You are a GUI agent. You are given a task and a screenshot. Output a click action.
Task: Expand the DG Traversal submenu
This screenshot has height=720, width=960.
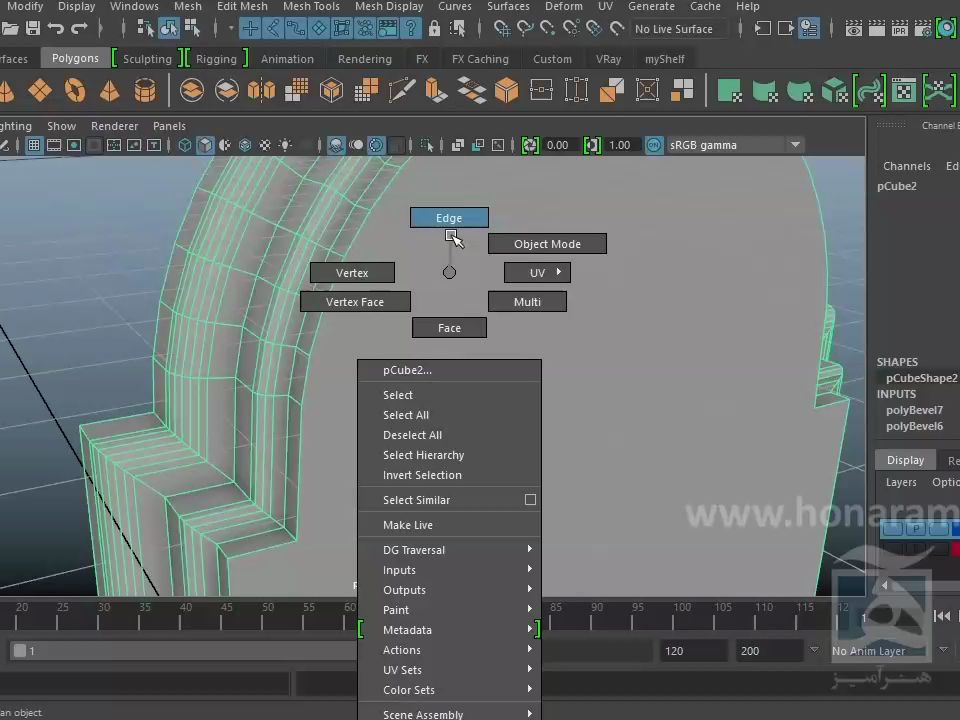coord(449,550)
